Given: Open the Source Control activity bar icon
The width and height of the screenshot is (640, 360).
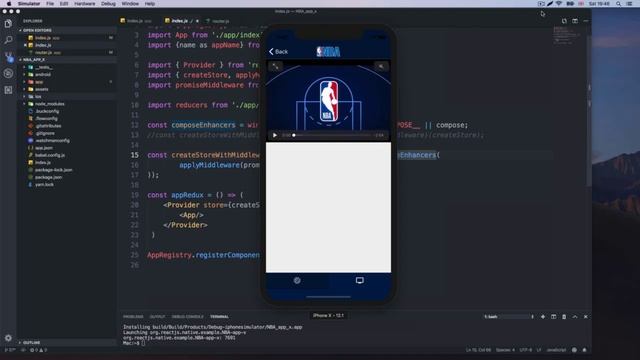Looking at the screenshot, I should (9, 57).
